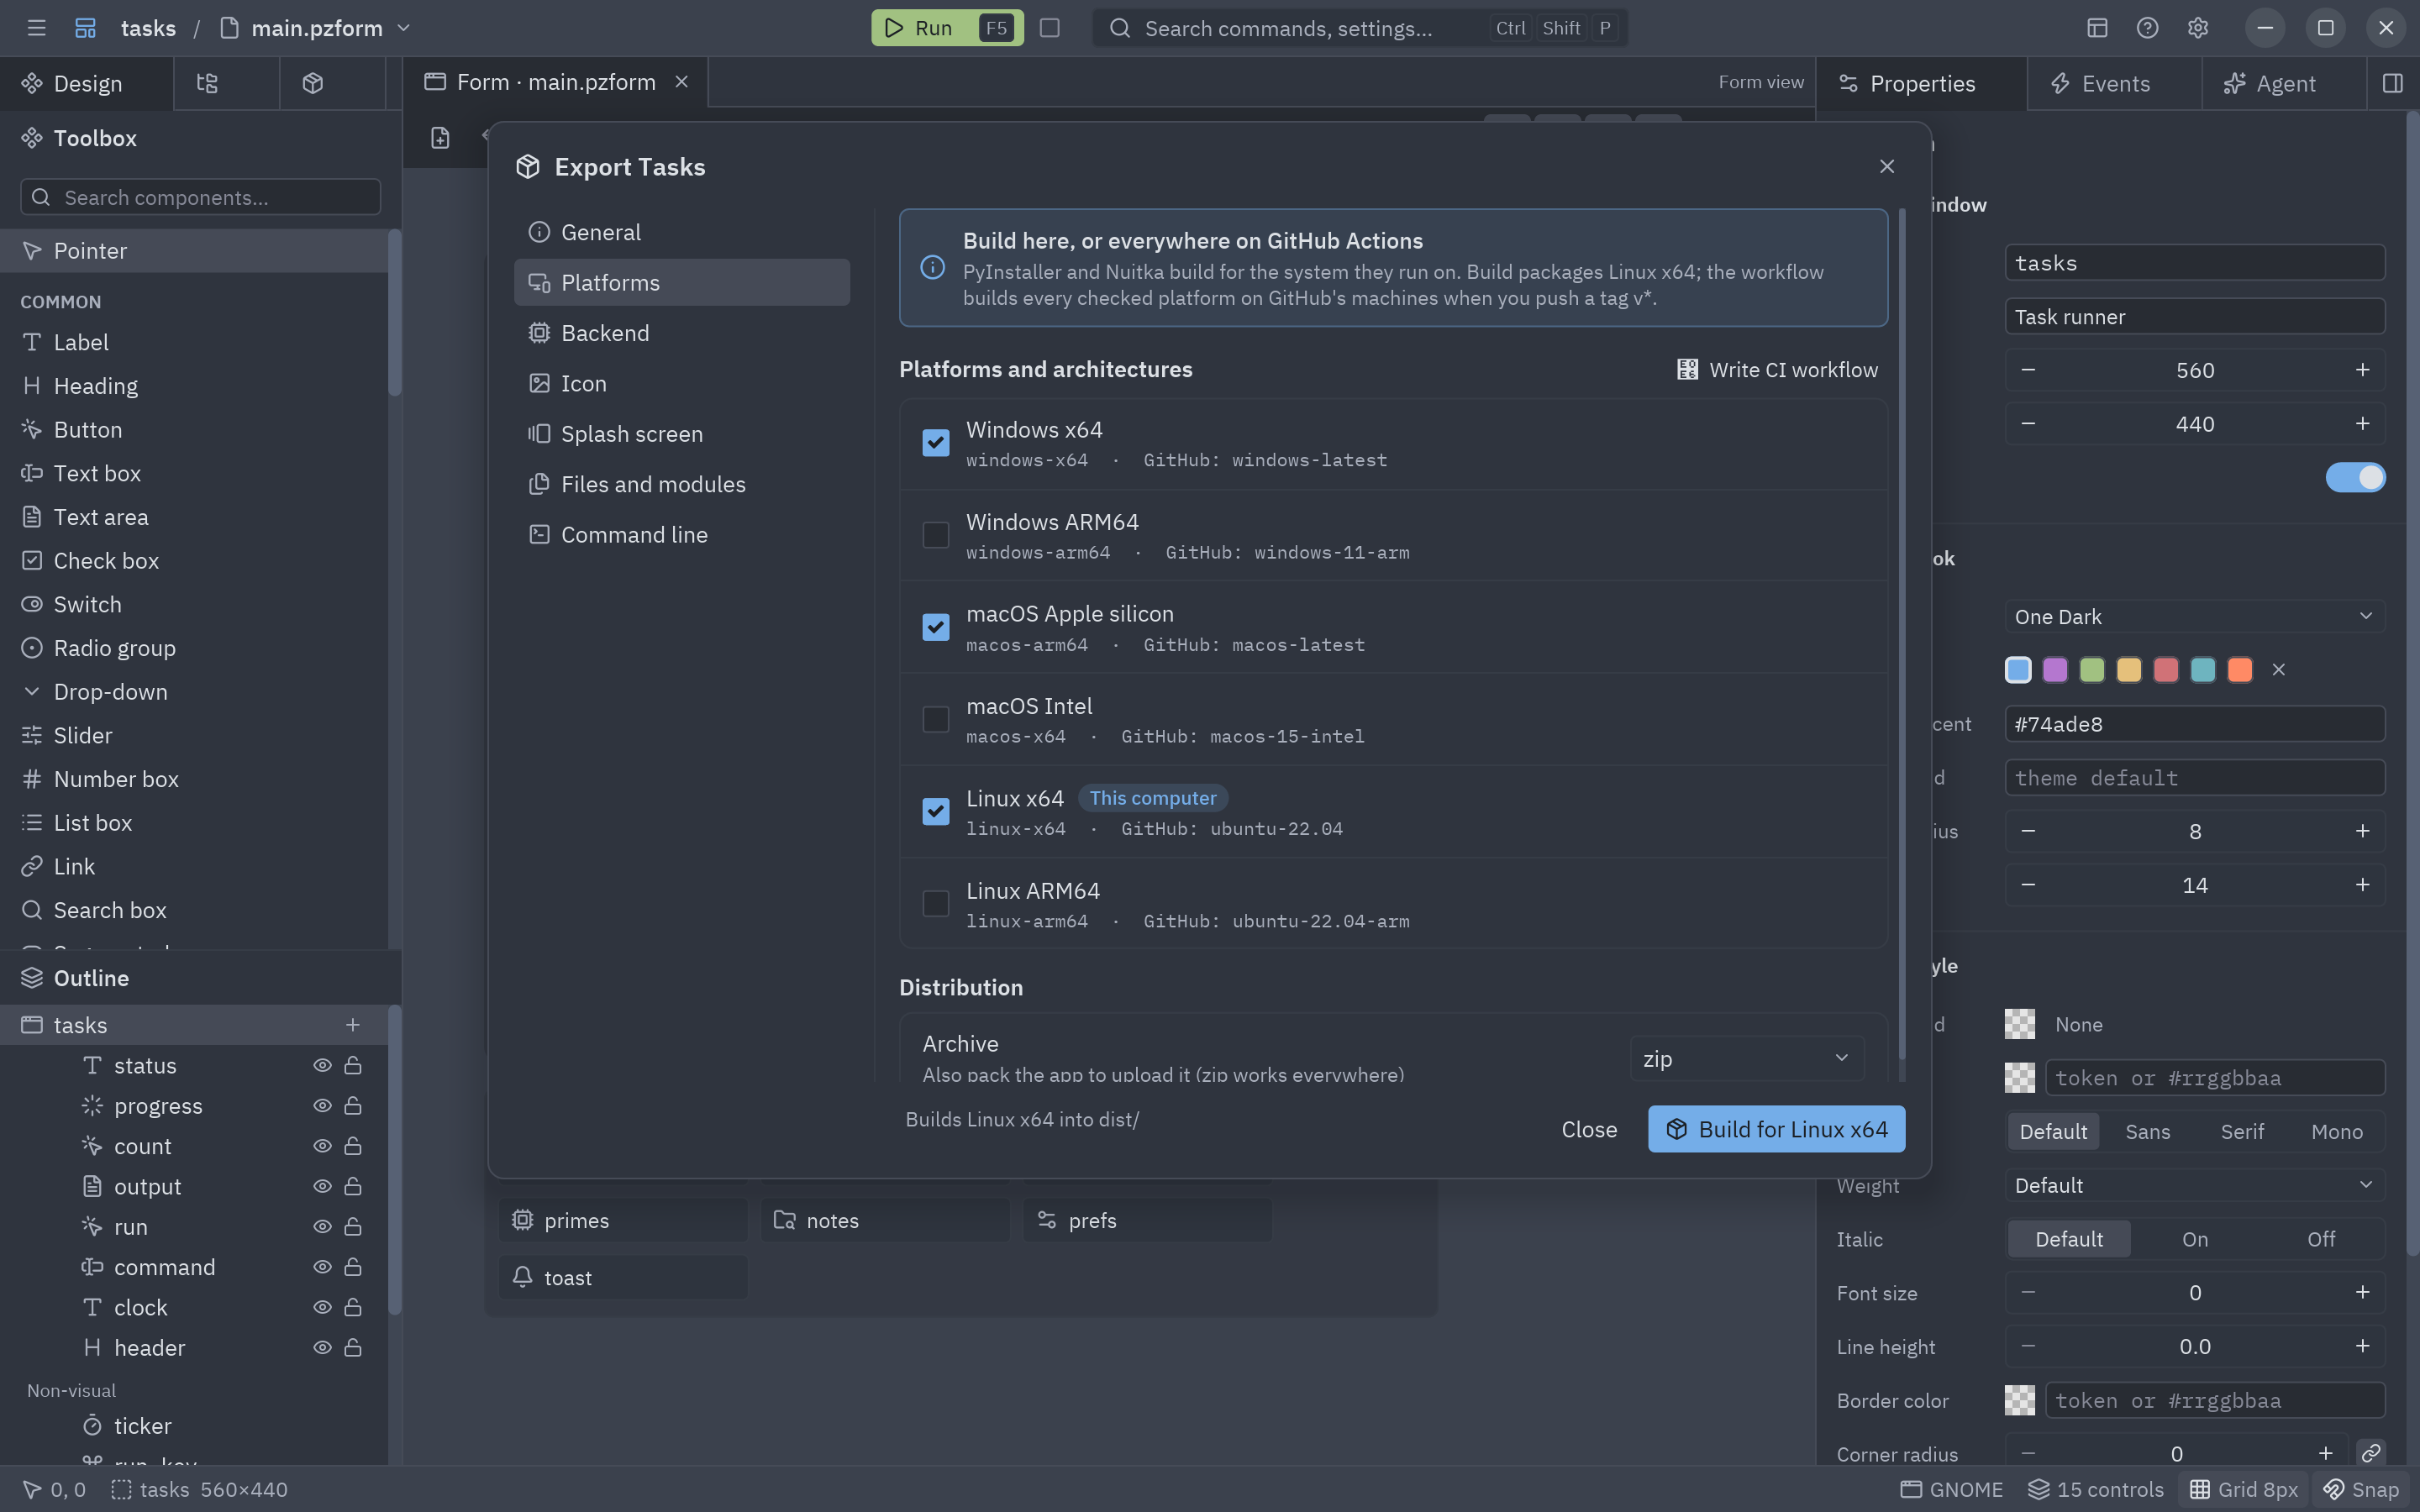
Task: Open the One Dark theme dropdown
Action: (x=2195, y=617)
